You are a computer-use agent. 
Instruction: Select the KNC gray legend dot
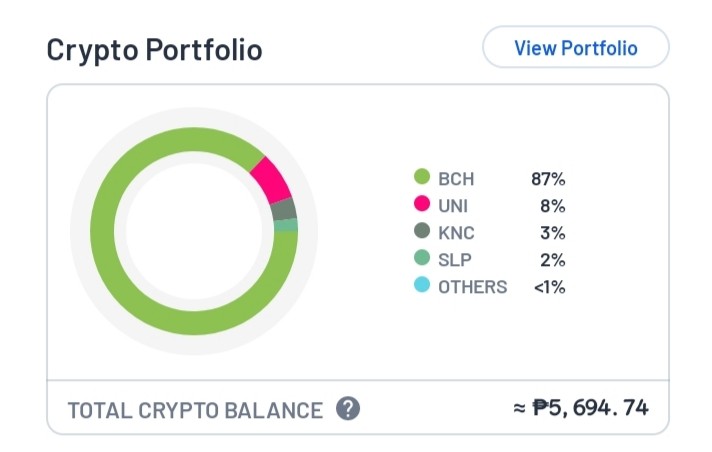point(422,230)
